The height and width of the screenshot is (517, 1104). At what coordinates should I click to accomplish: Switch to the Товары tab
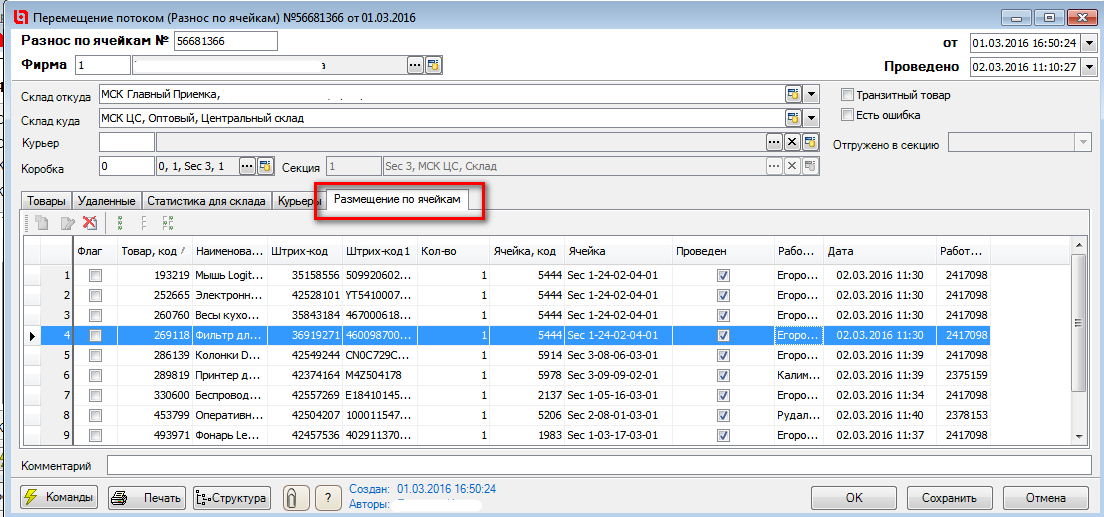(x=45, y=201)
